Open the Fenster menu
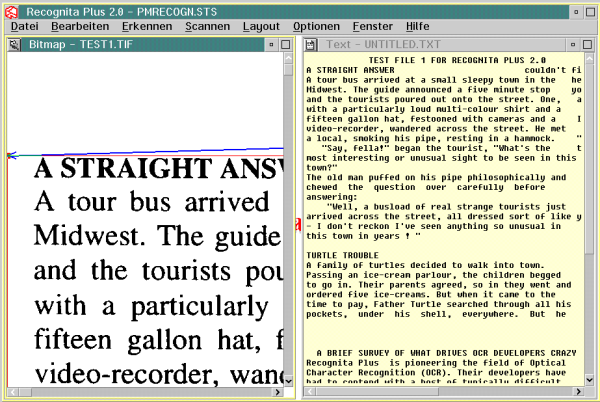The image size is (600, 402). (374, 24)
